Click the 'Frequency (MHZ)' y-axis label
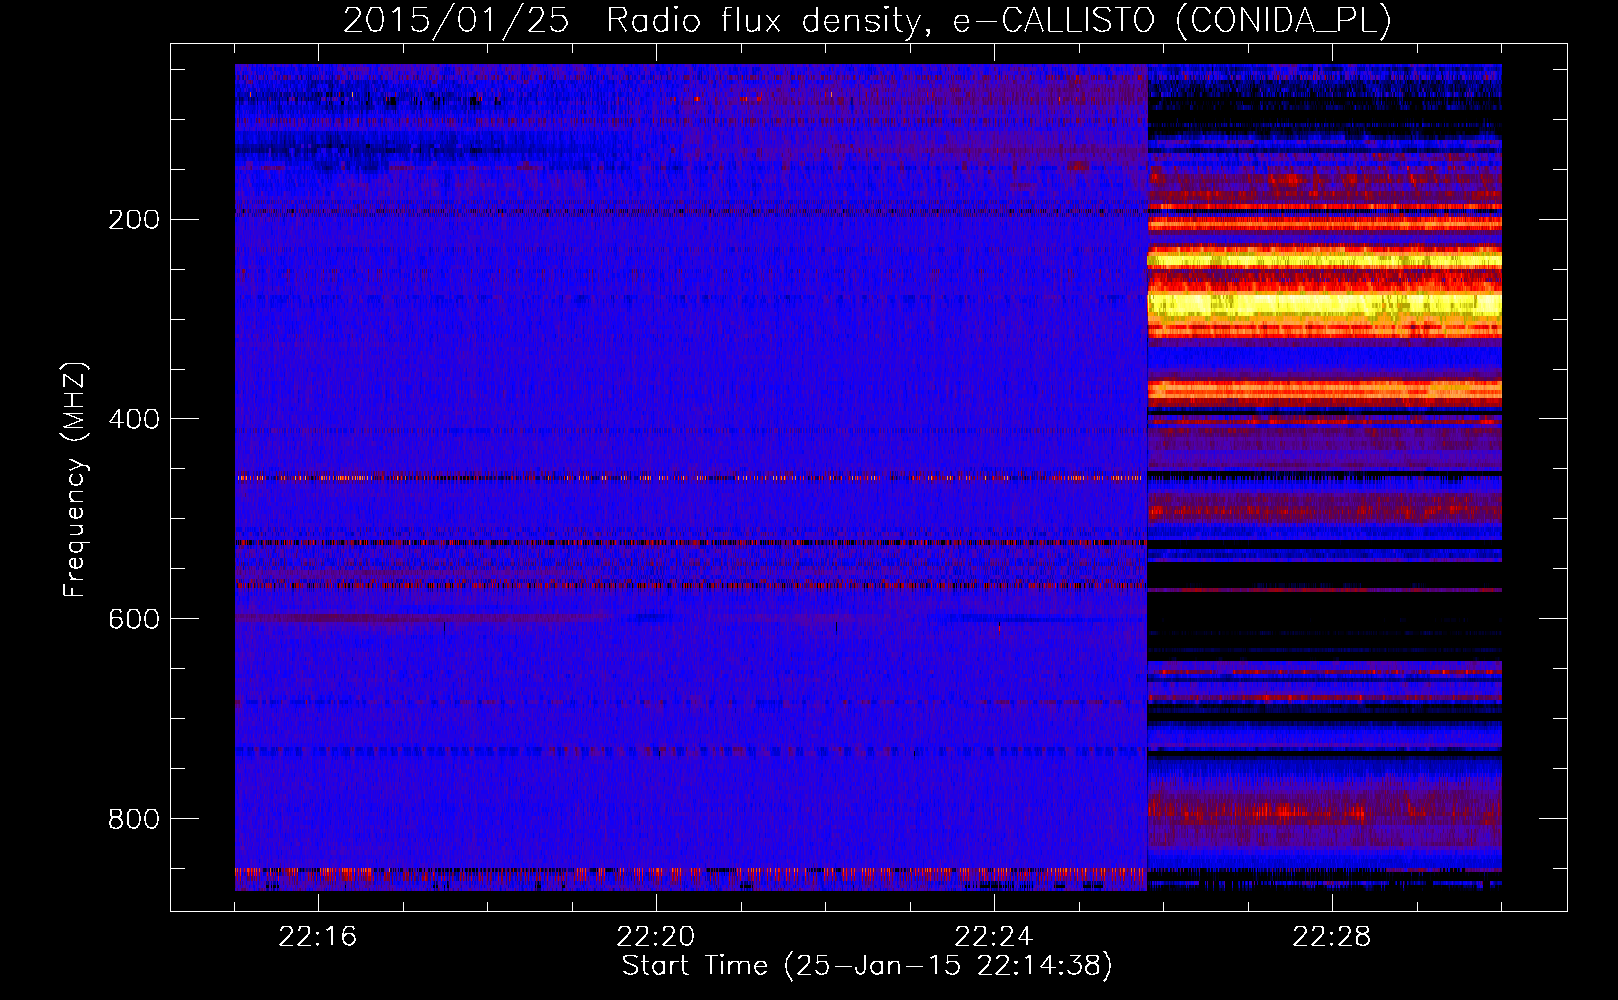 coord(75,480)
